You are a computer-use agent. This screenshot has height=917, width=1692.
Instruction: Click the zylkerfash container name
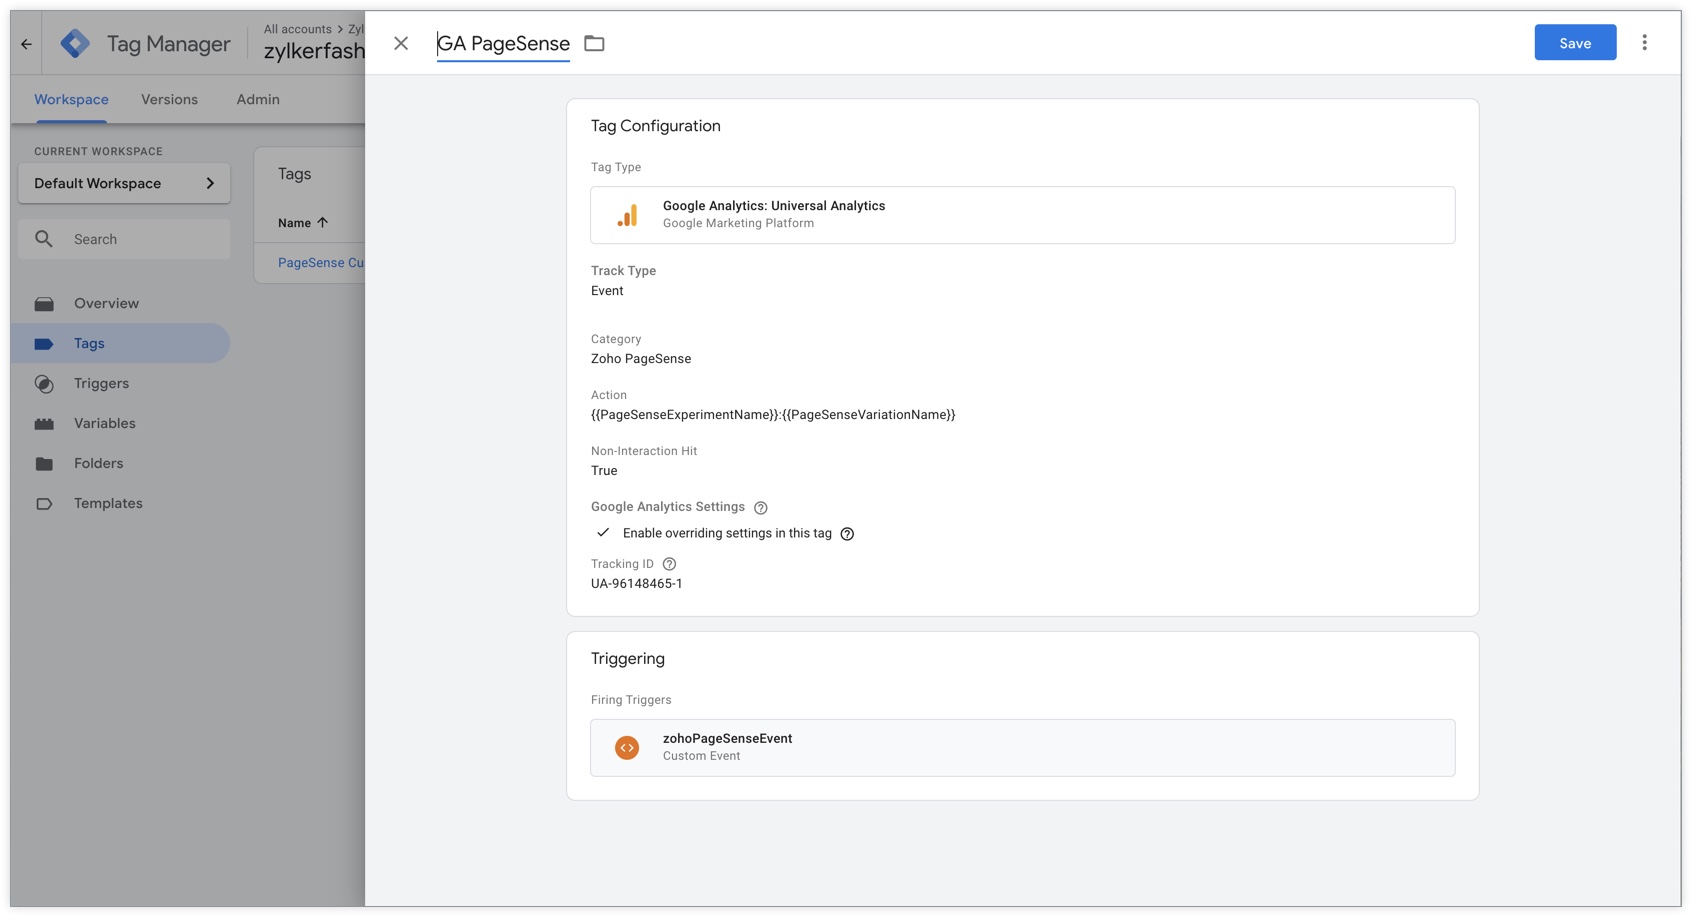point(314,52)
